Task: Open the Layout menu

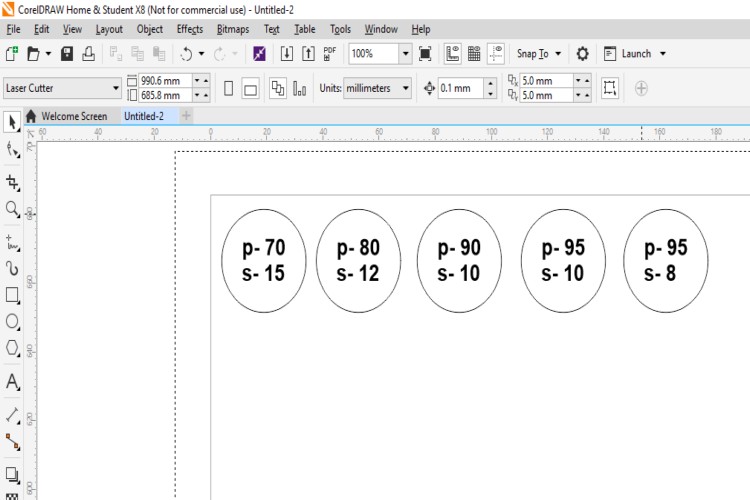Action: pyautogui.click(x=109, y=29)
